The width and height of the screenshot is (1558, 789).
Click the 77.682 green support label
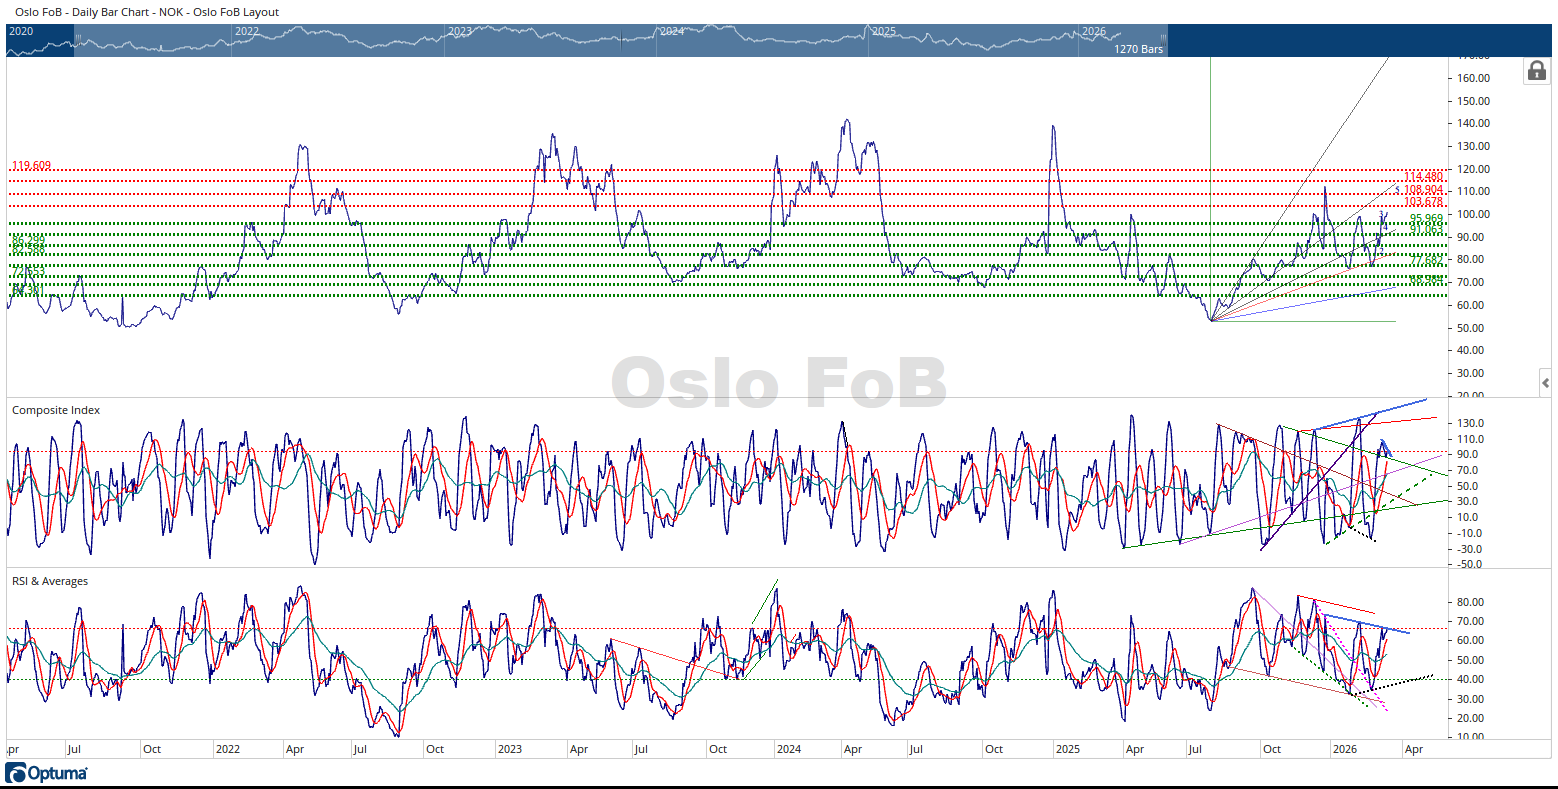coord(1426,259)
